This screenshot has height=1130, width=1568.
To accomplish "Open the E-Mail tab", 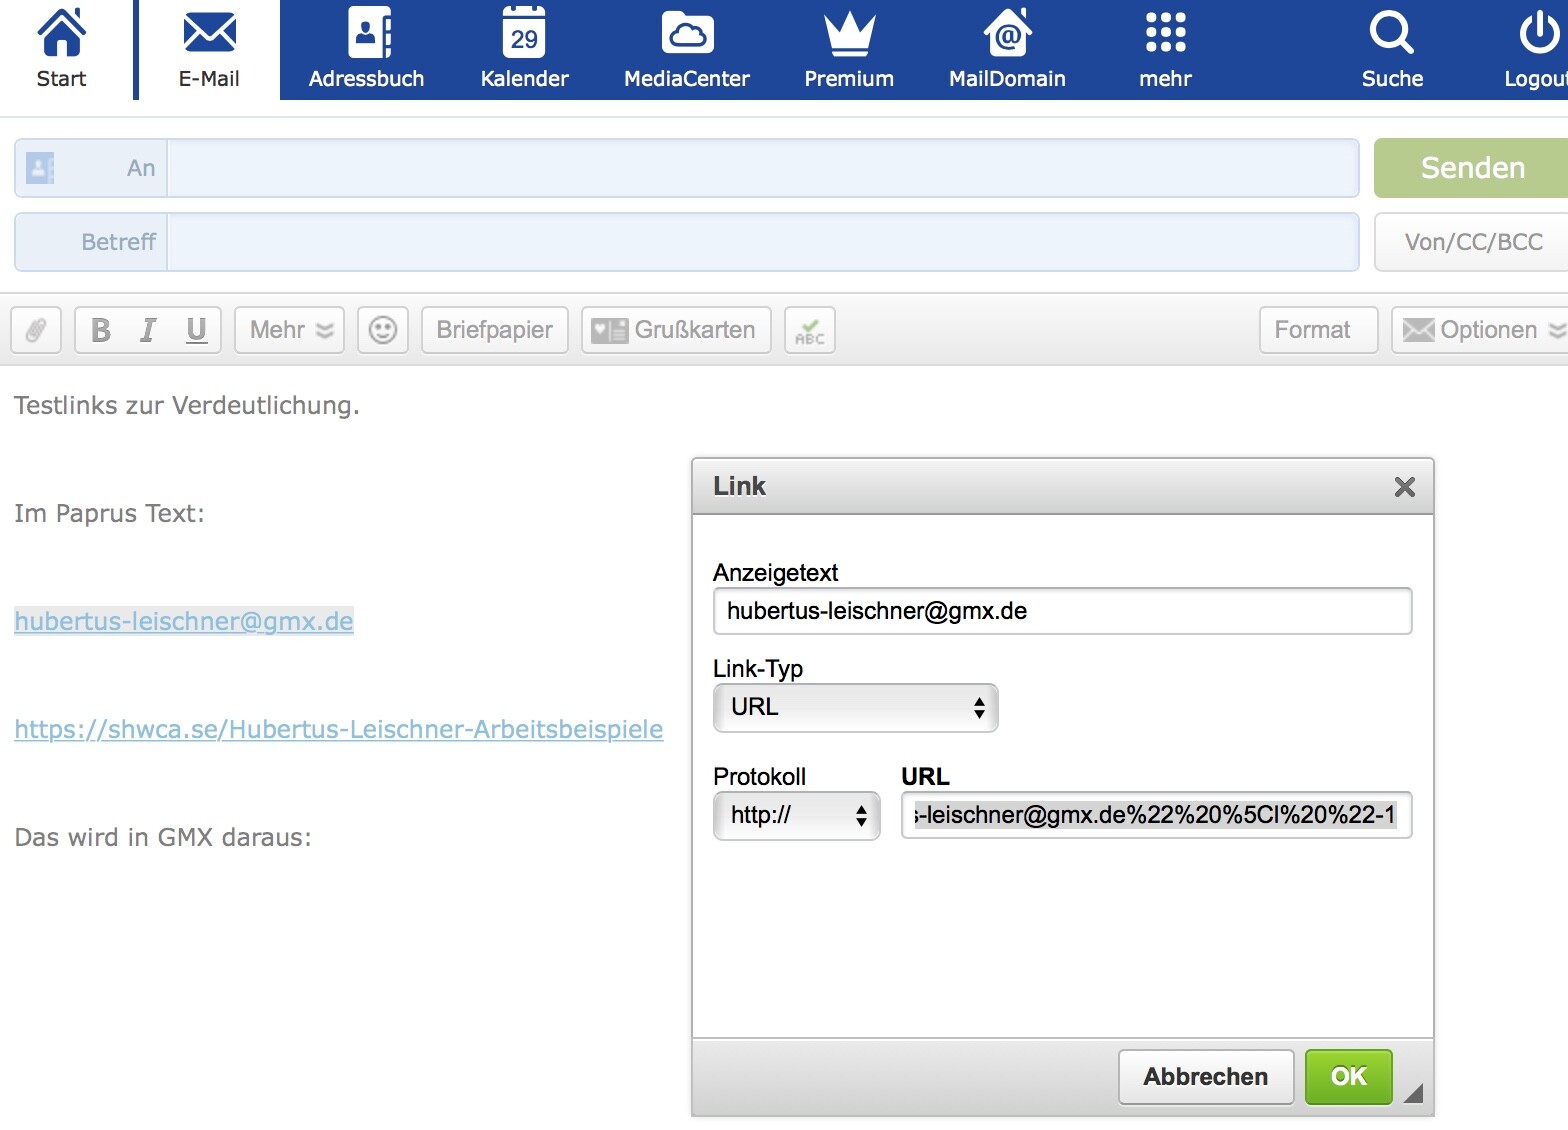I will [209, 49].
